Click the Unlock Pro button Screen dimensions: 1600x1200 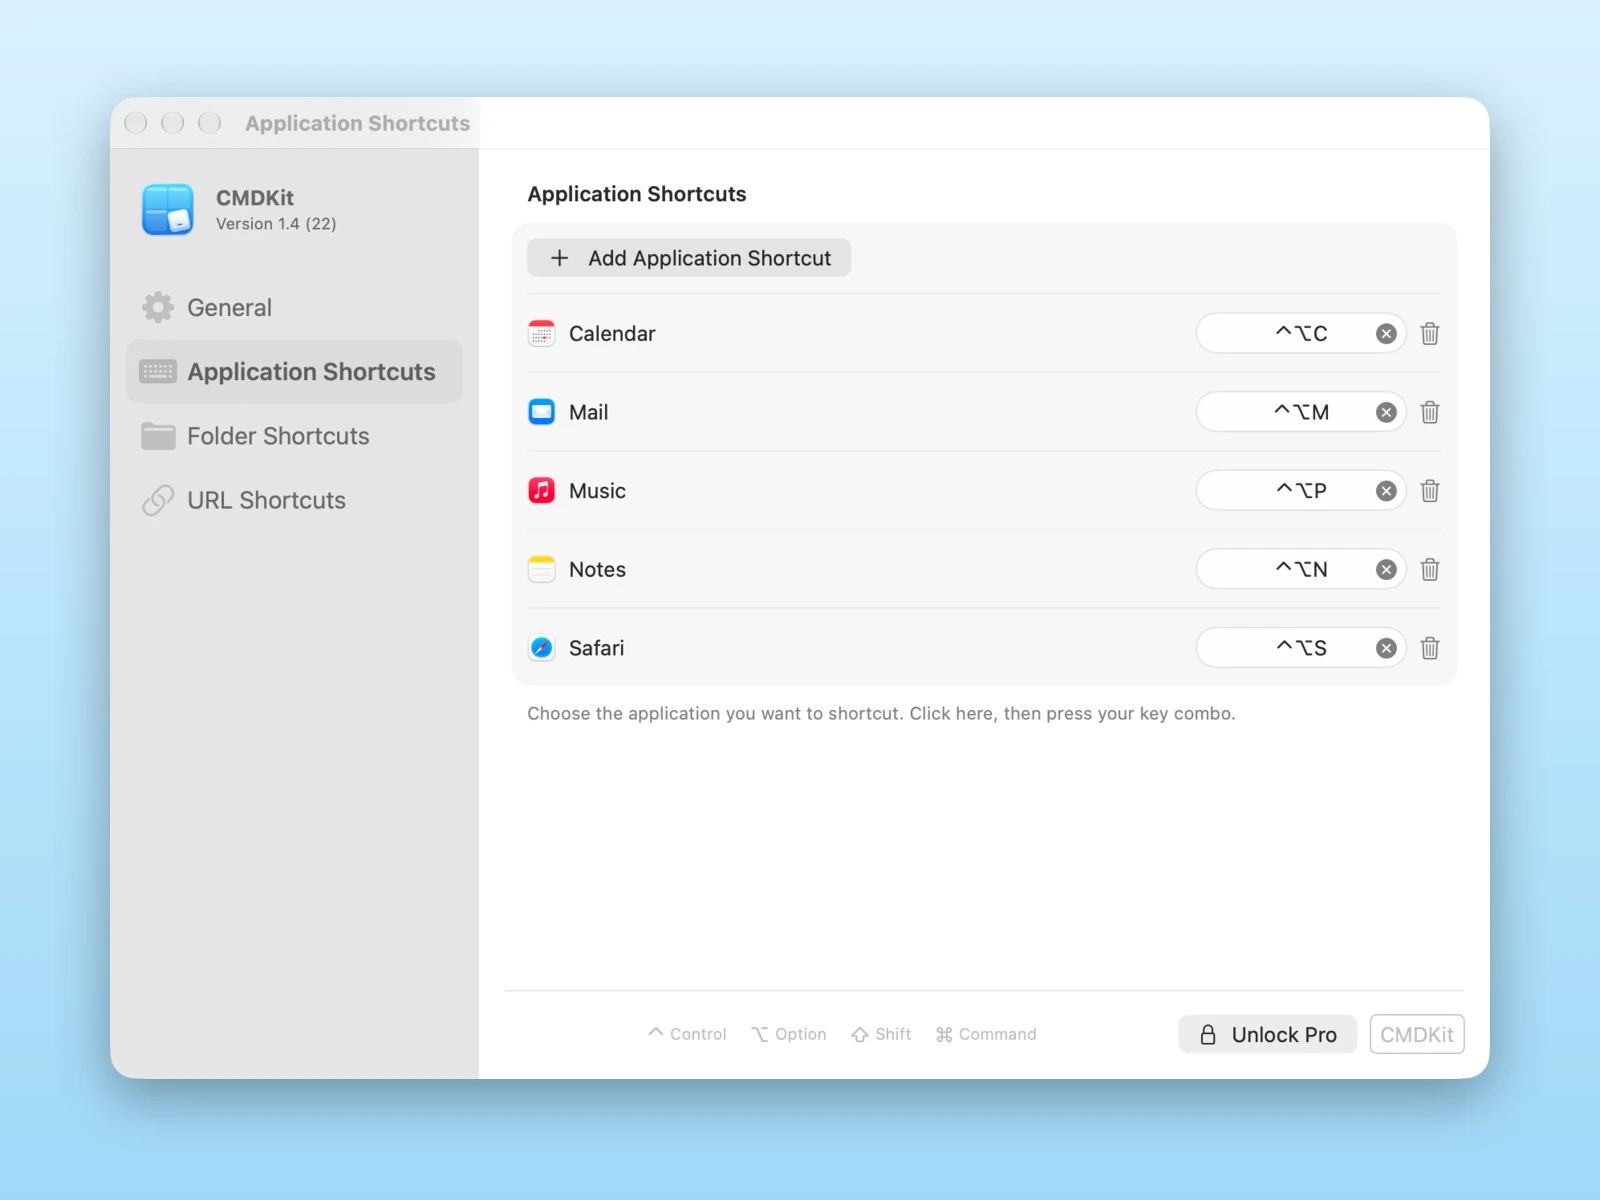coord(1267,1034)
